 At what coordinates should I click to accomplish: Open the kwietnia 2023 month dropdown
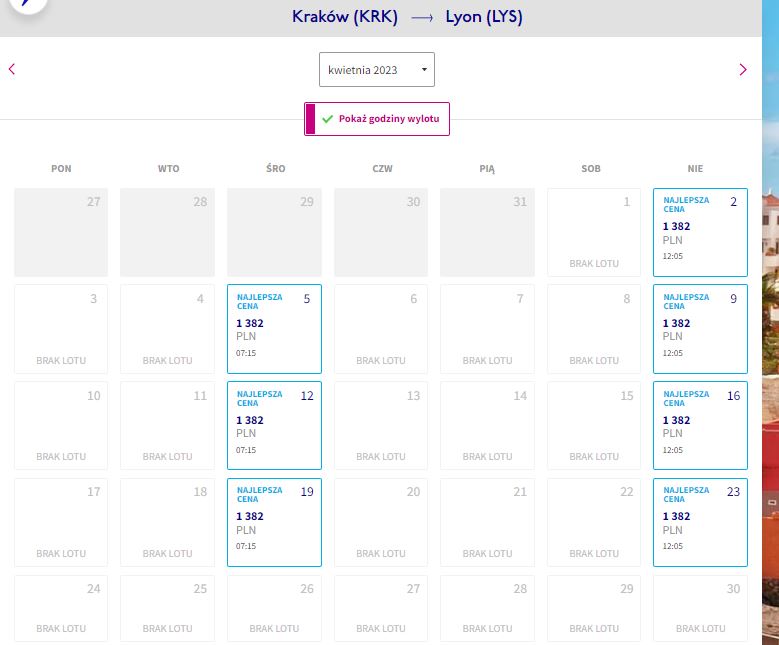[377, 70]
